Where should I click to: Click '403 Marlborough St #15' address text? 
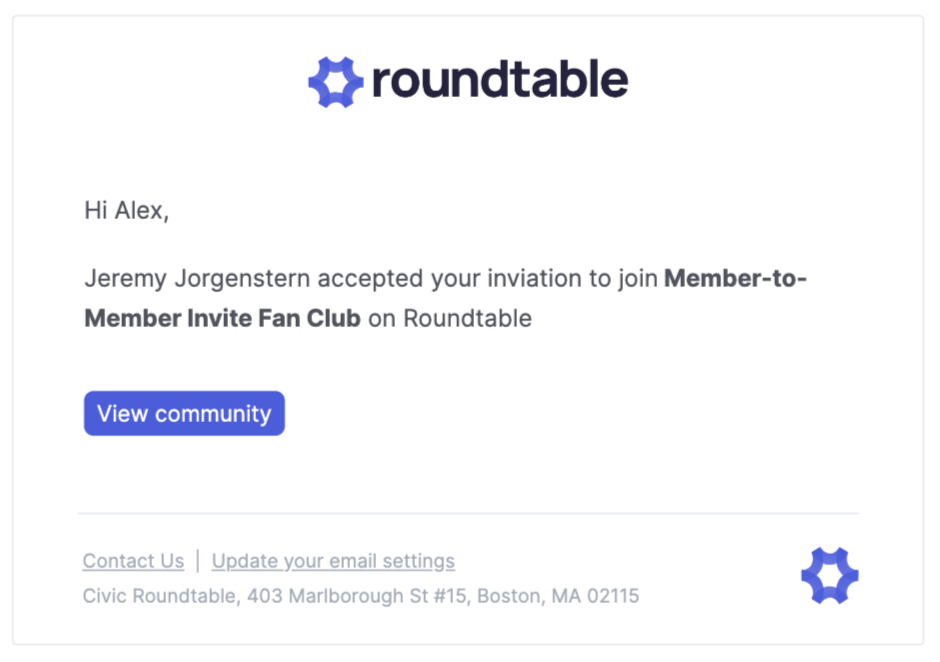pyautogui.click(x=357, y=596)
